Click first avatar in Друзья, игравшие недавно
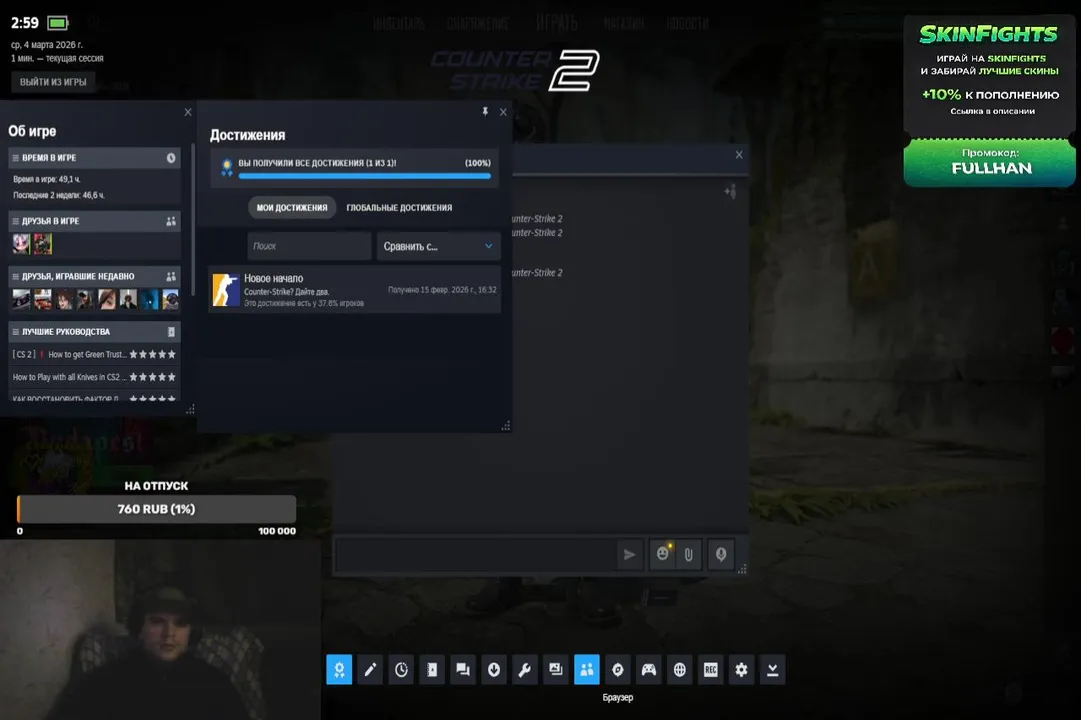This screenshot has width=1081, height=720. [21, 299]
